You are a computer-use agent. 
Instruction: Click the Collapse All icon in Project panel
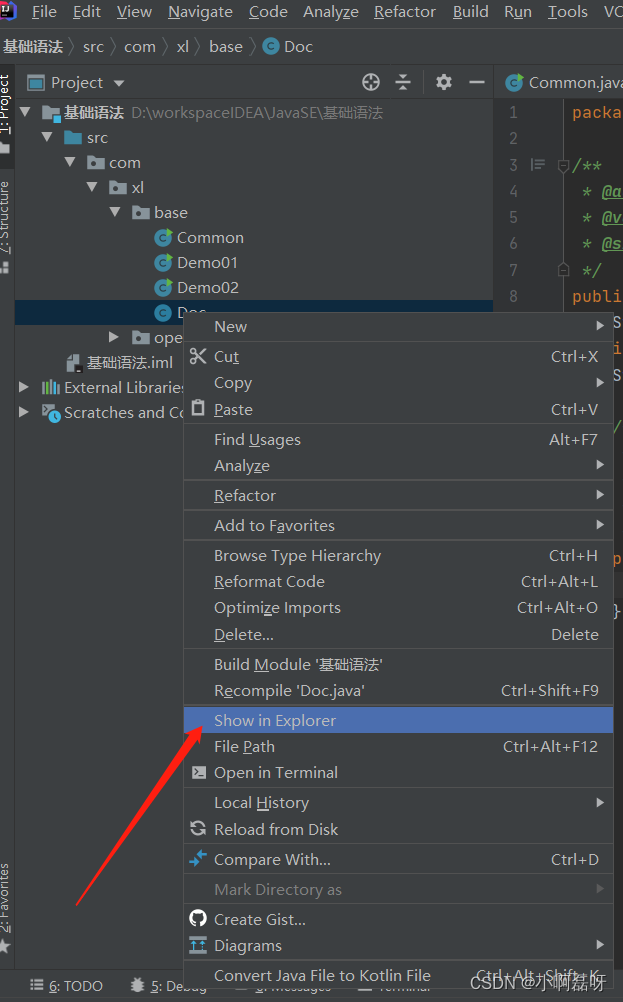click(403, 82)
